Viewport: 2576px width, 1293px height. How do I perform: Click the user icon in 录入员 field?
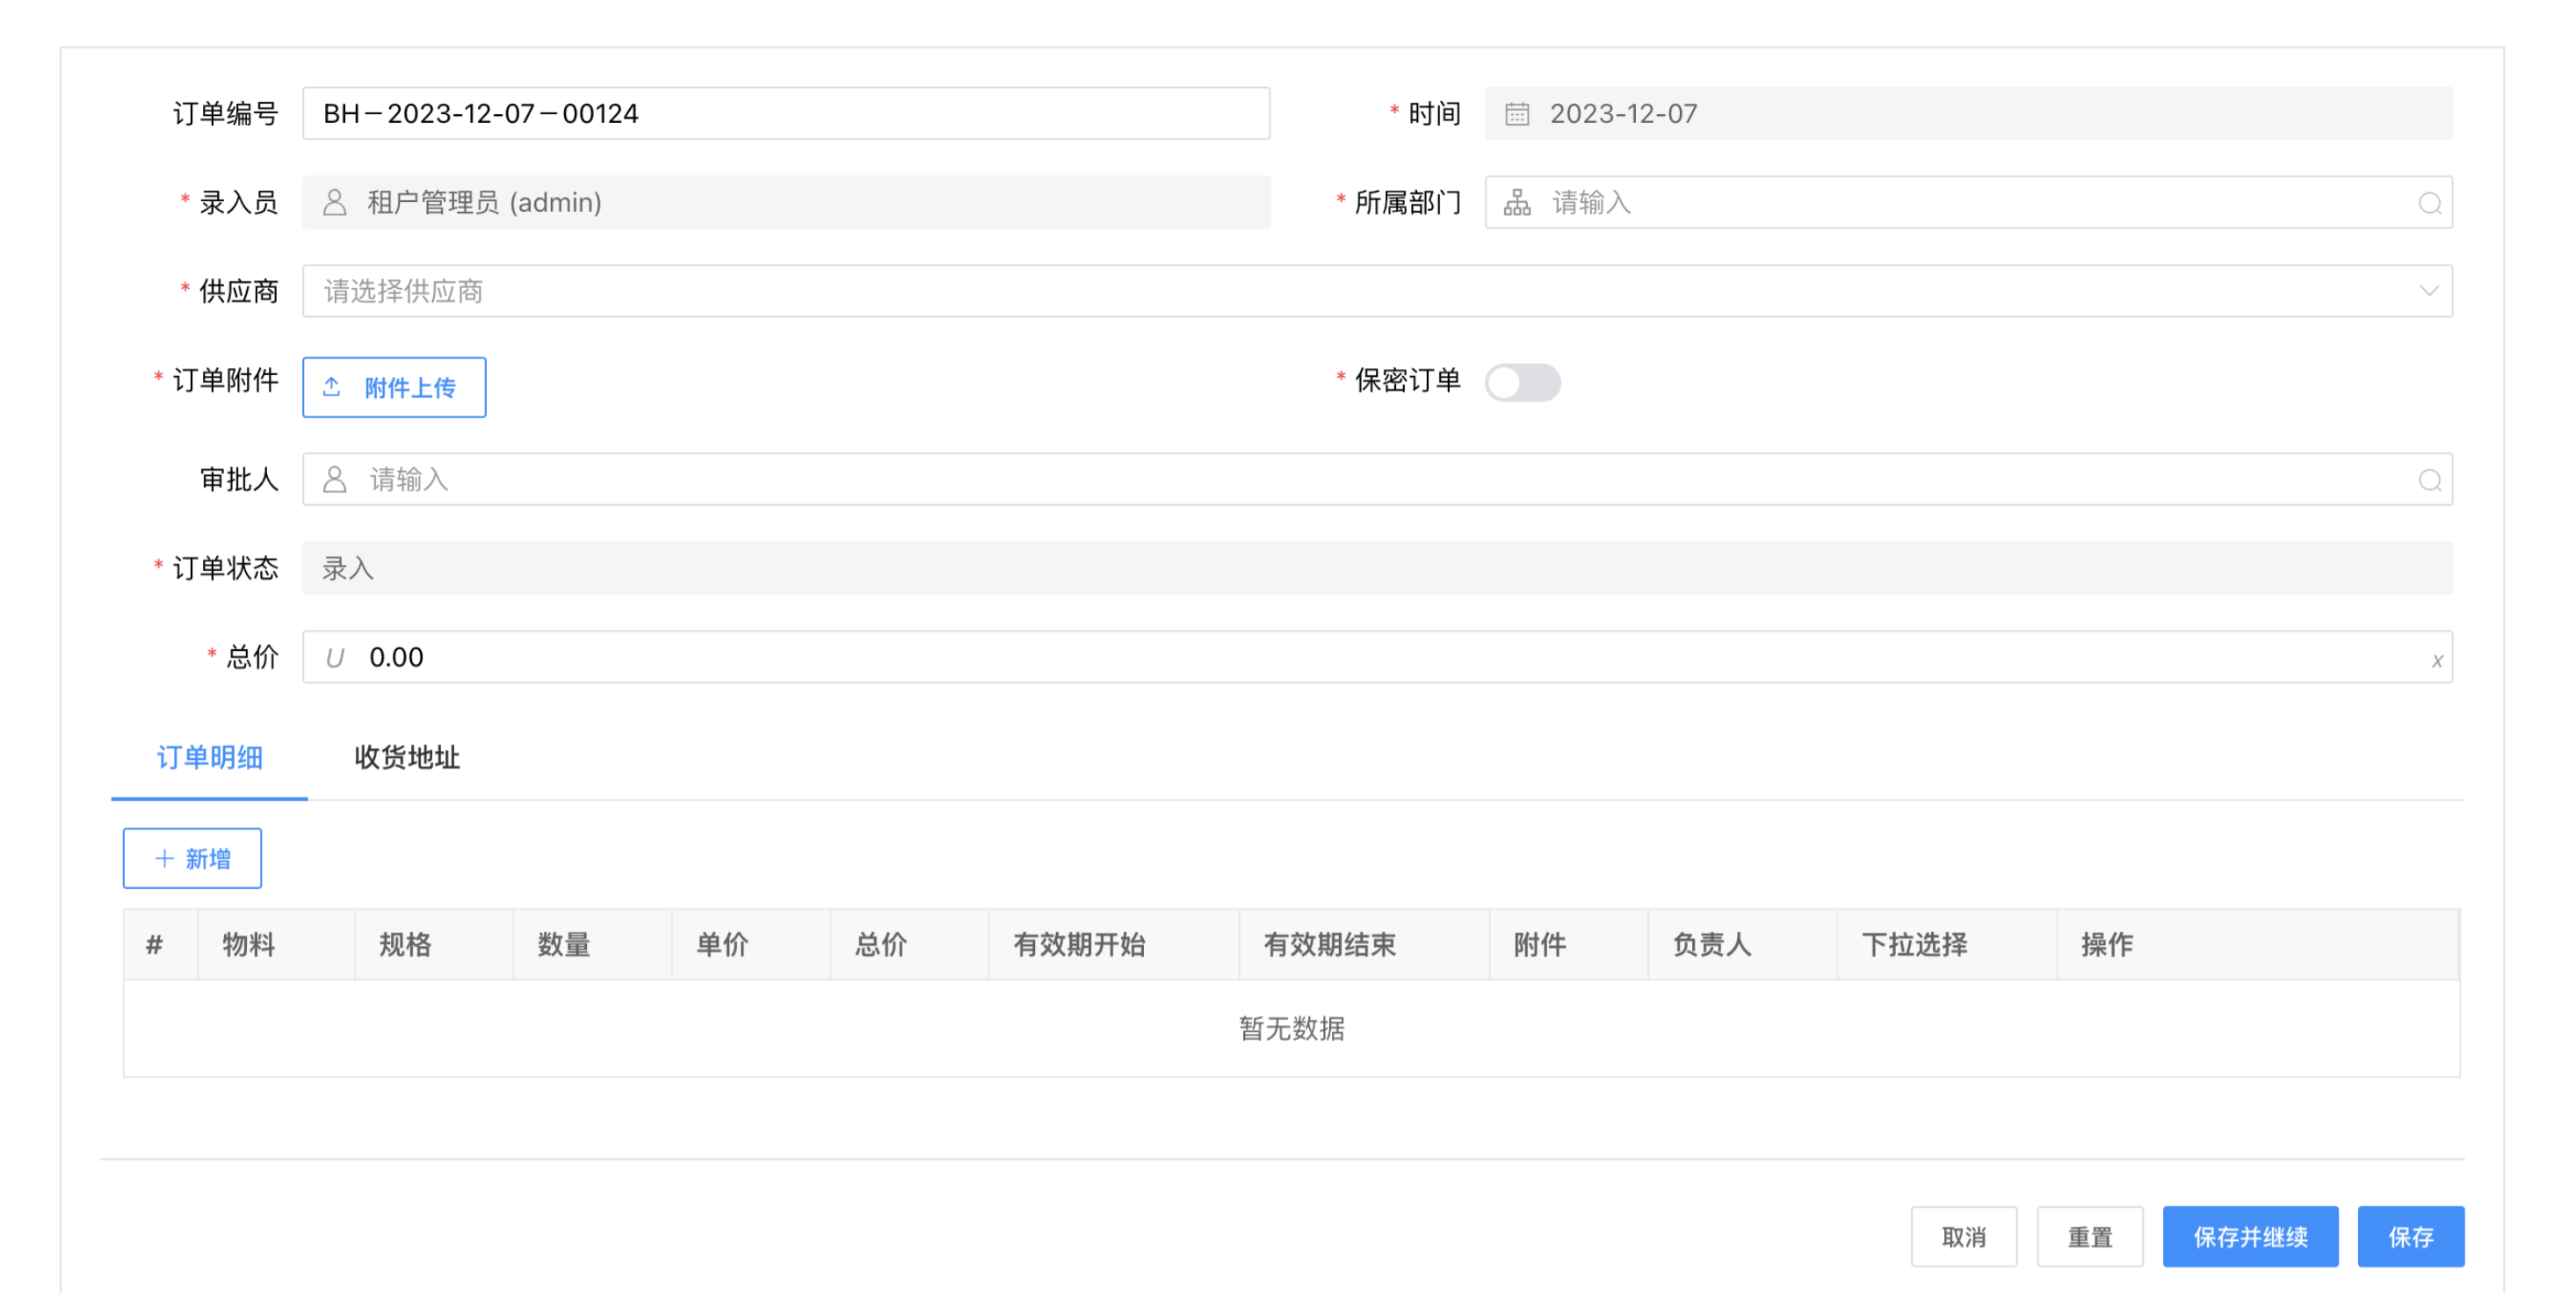pos(335,203)
